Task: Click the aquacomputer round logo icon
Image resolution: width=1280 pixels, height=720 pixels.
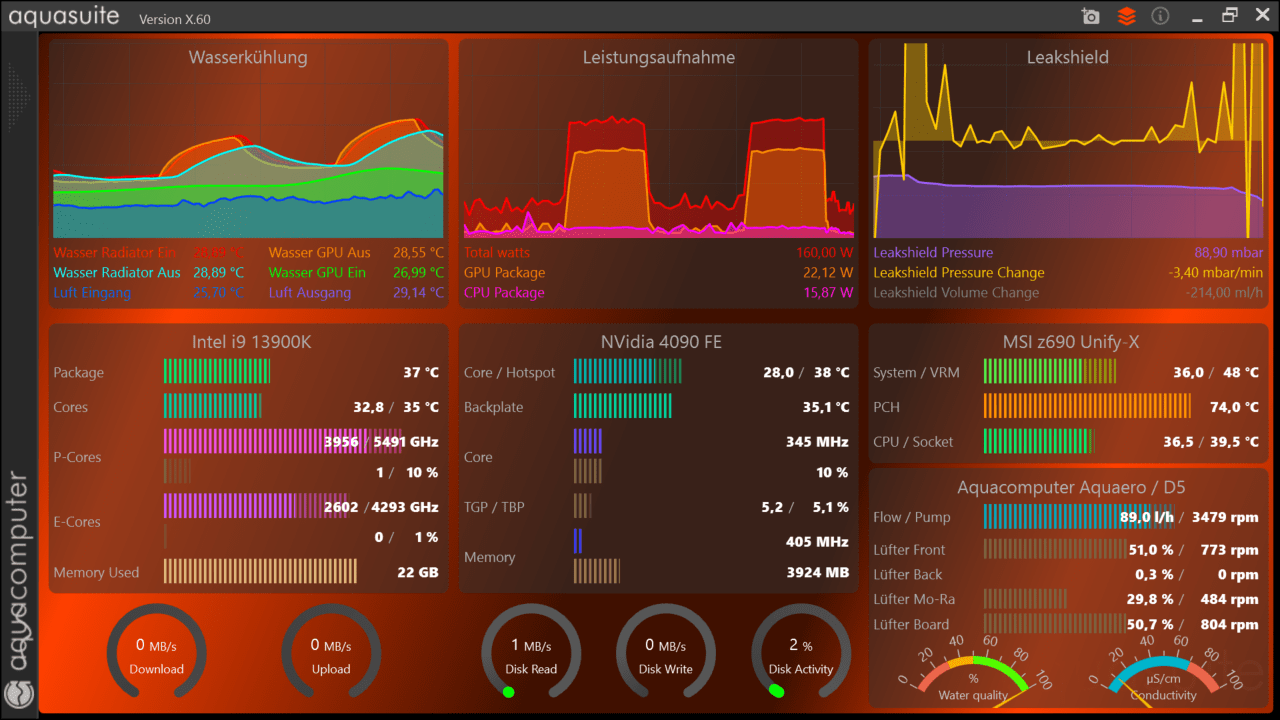Action: (x=18, y=693)
